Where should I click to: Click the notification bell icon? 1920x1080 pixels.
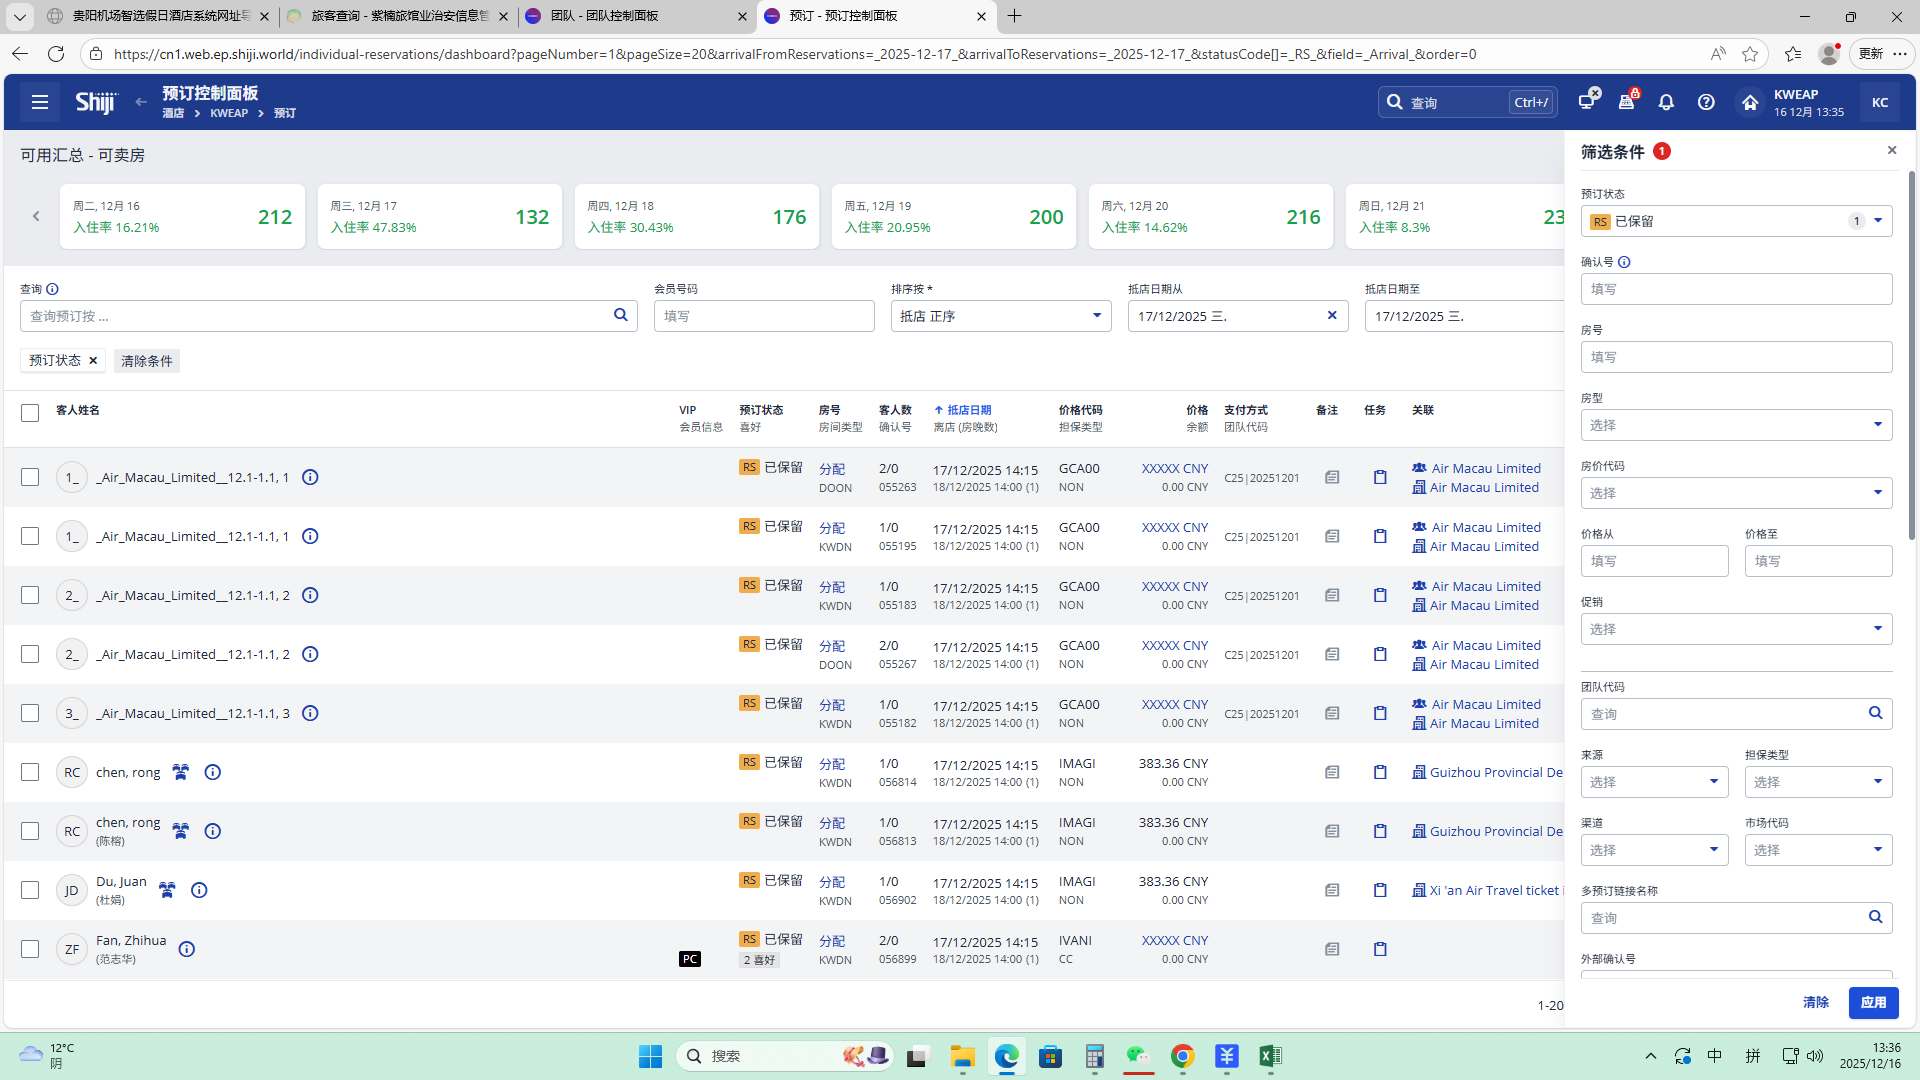[1666, 102]
